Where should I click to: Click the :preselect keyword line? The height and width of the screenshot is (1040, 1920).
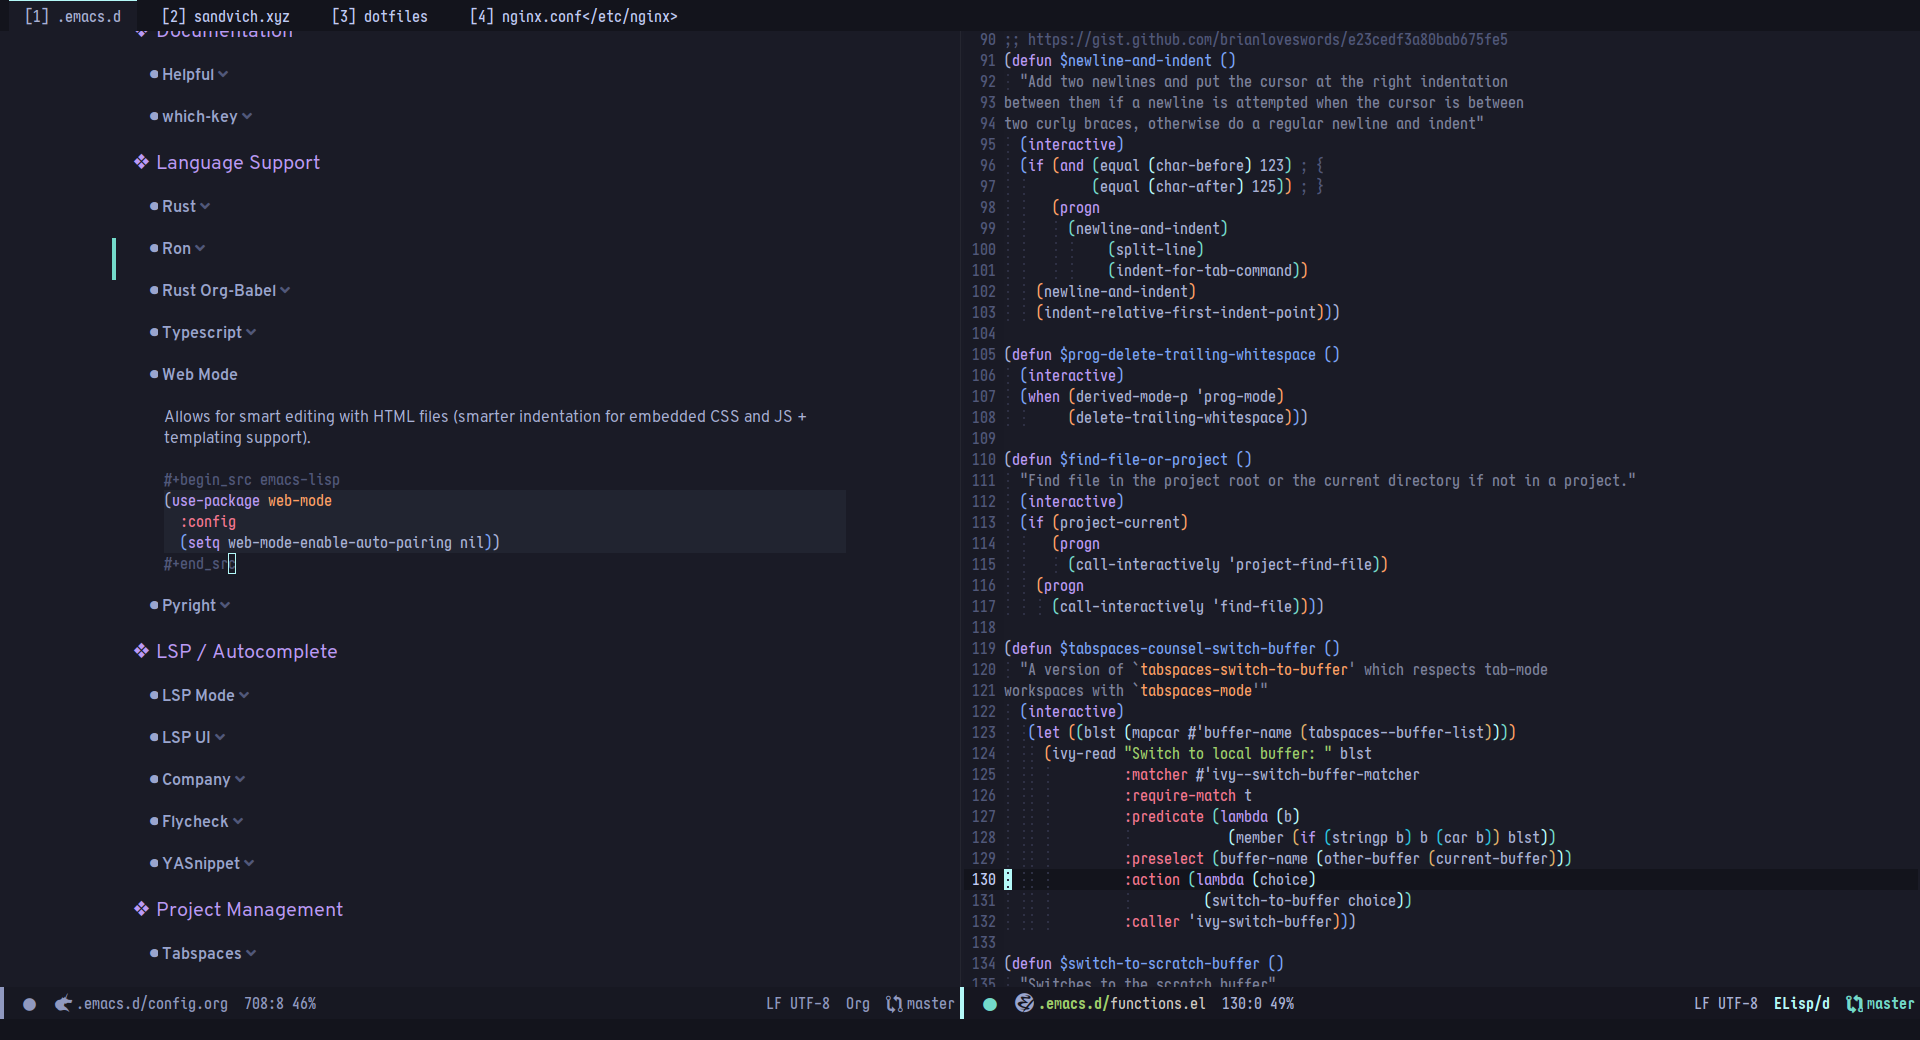1348,859
